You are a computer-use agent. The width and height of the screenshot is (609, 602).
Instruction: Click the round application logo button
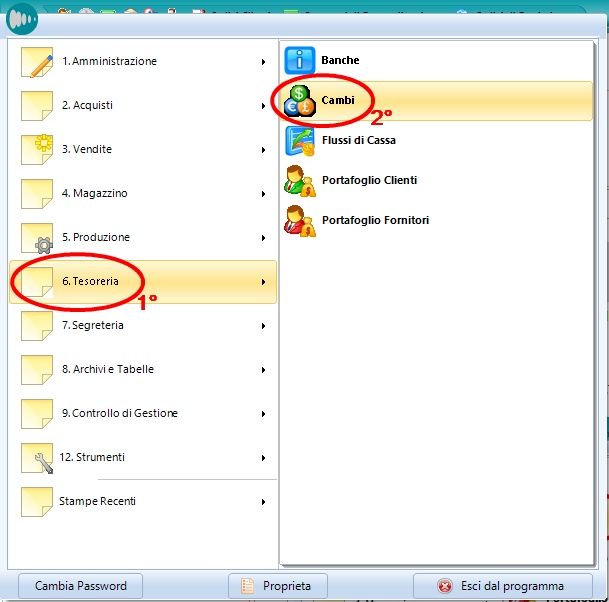click(x=23, y=19)
